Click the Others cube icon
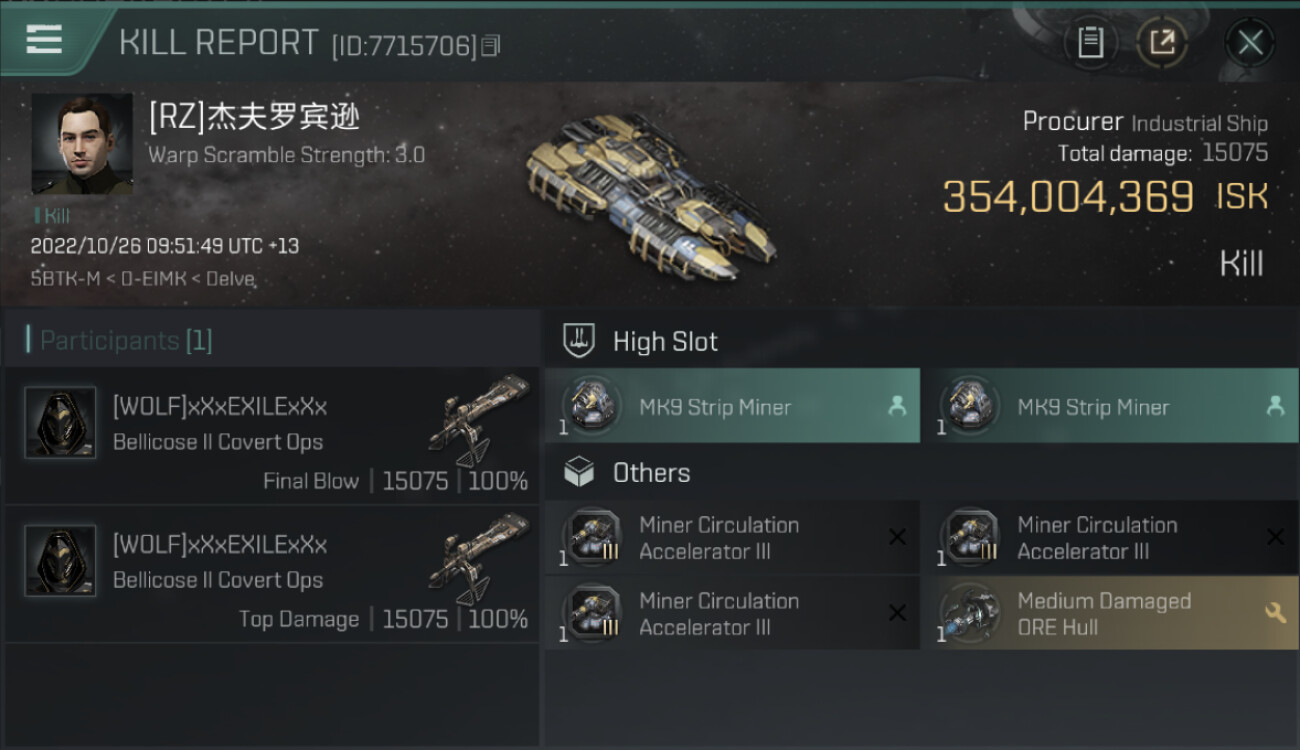The image size is (1300, 750). (579, 472)
